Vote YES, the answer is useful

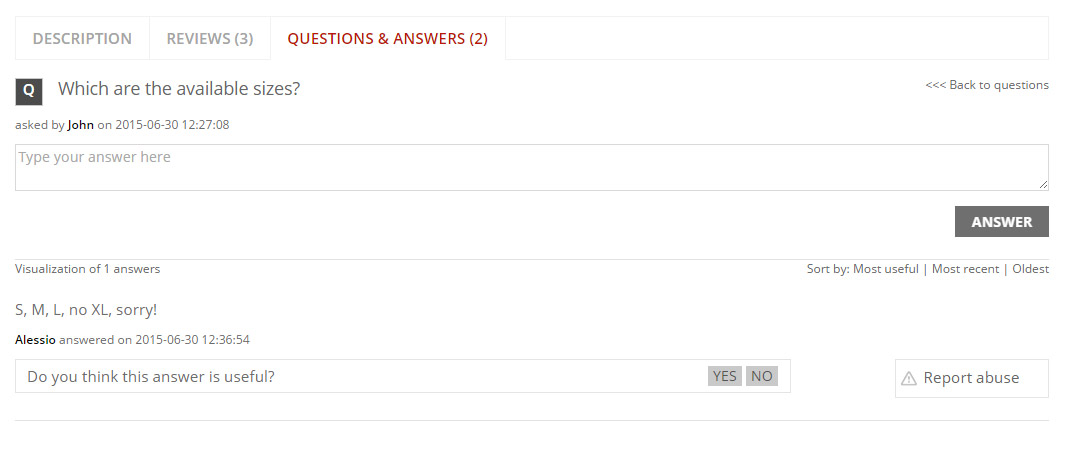(x=725, y=376)
